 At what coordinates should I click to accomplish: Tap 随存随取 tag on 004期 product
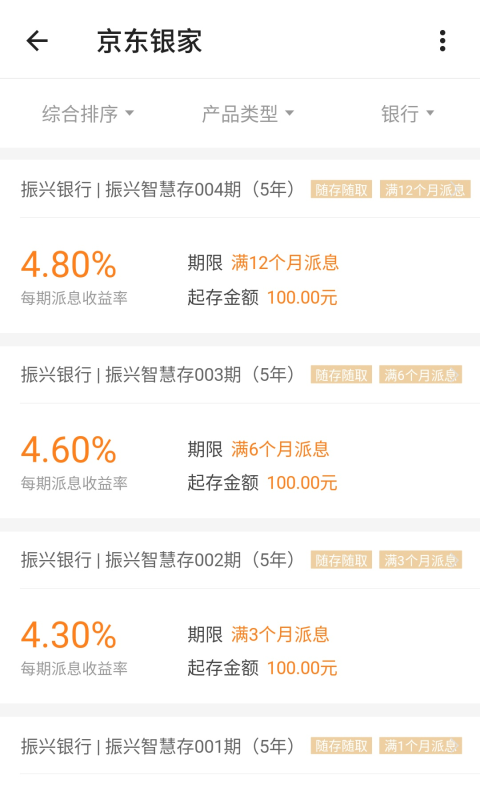[x=341, y=189]
